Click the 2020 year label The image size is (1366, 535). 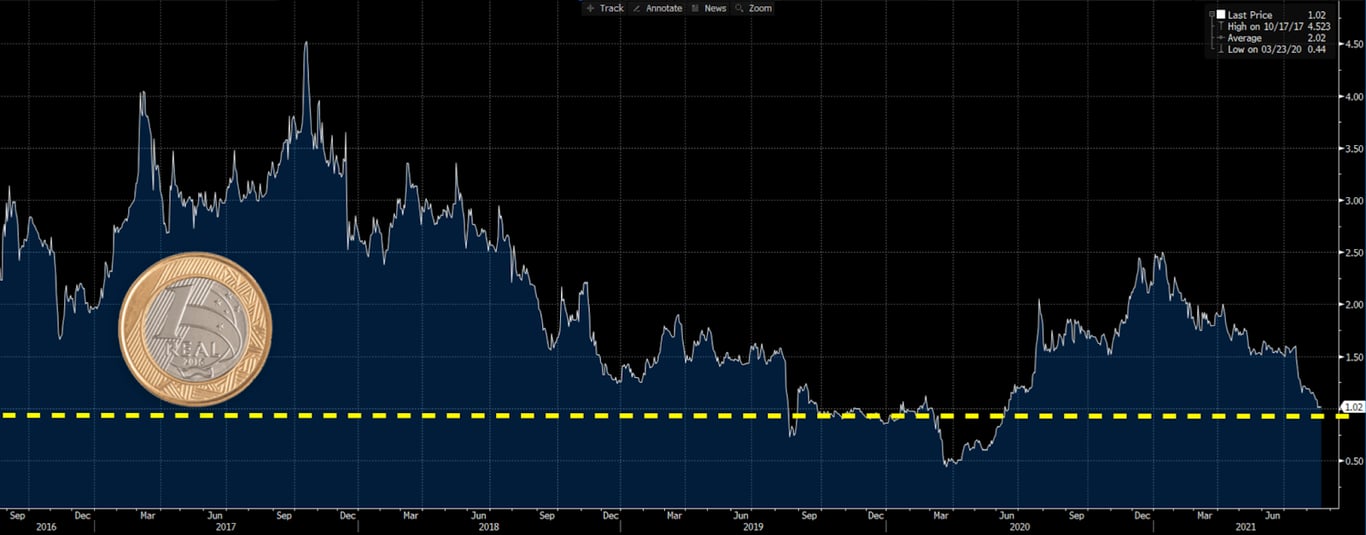pos(1020,526)
